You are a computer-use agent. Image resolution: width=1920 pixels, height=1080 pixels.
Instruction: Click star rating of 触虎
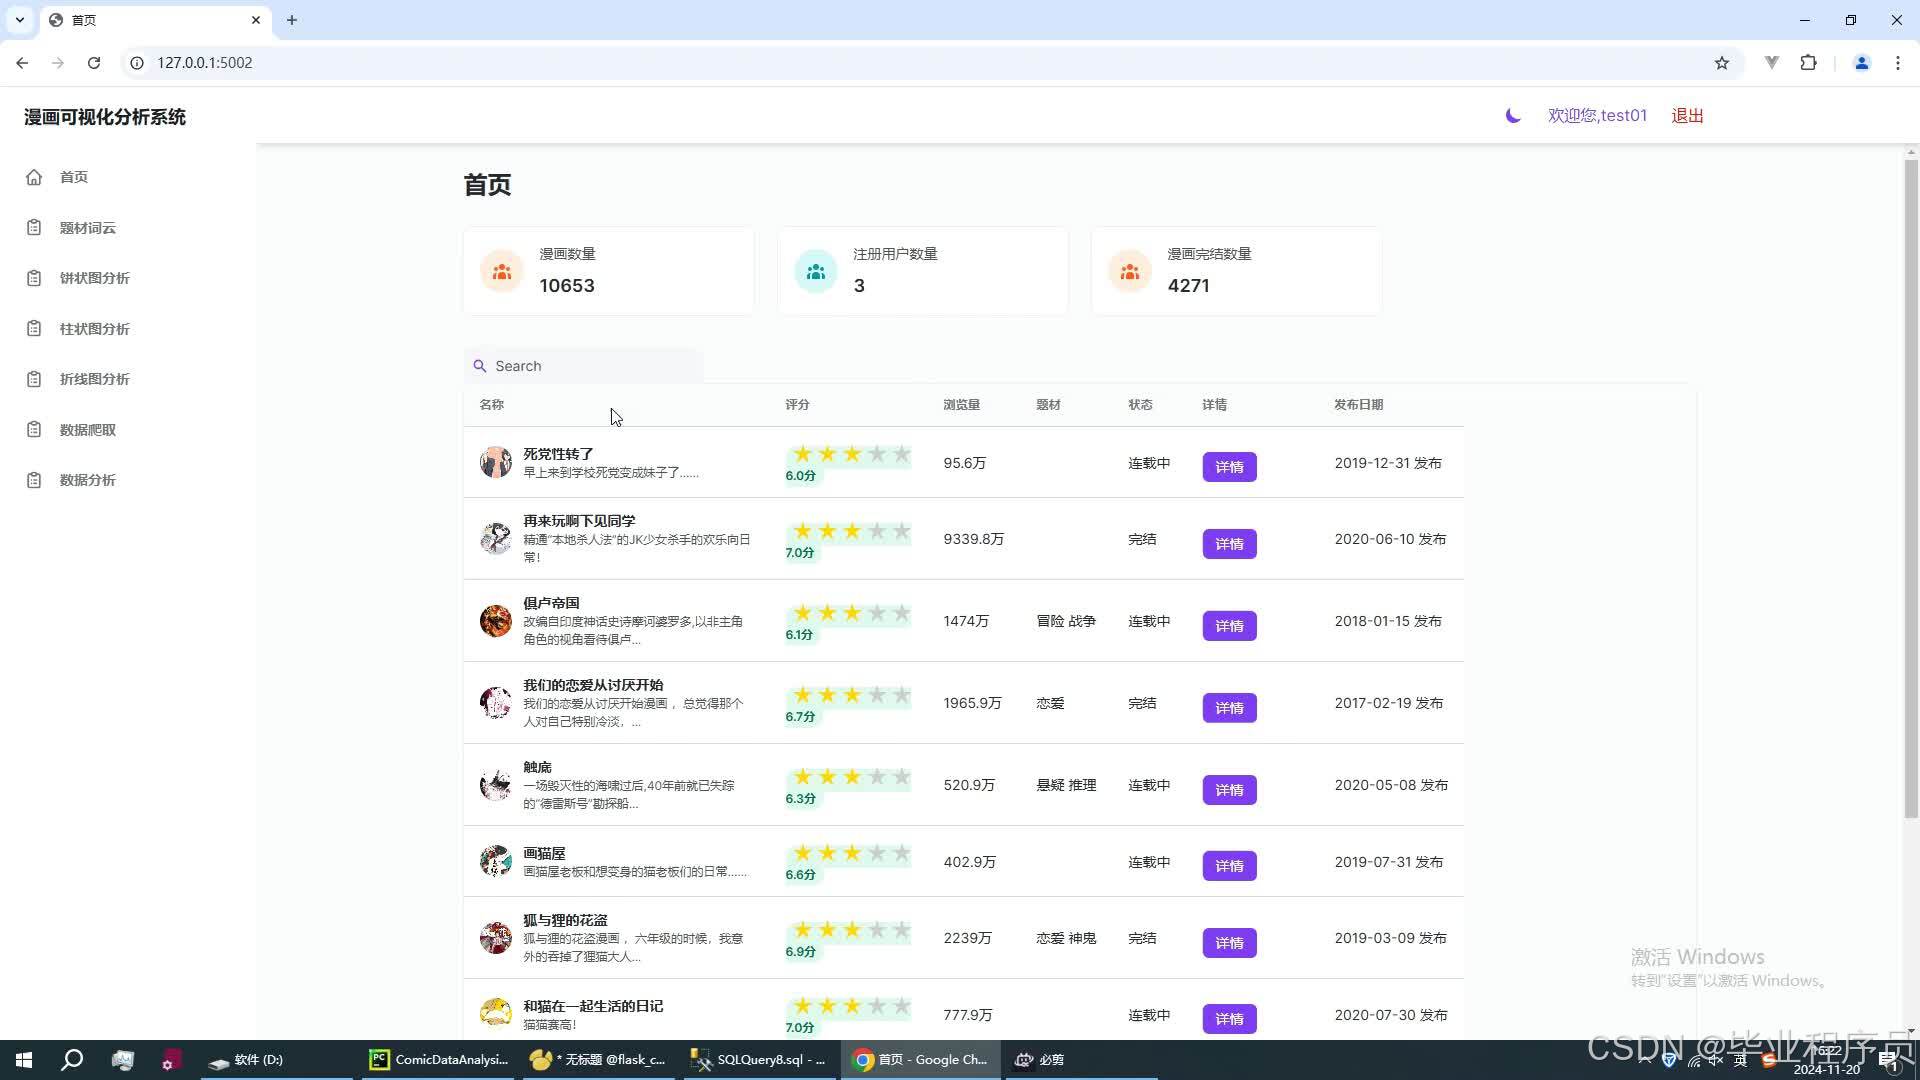851,778
